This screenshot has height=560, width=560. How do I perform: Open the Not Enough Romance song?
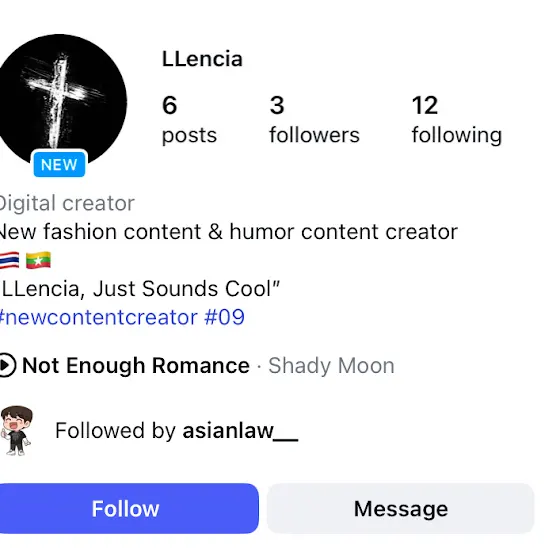pyautogui.click(x=136, y=366)
